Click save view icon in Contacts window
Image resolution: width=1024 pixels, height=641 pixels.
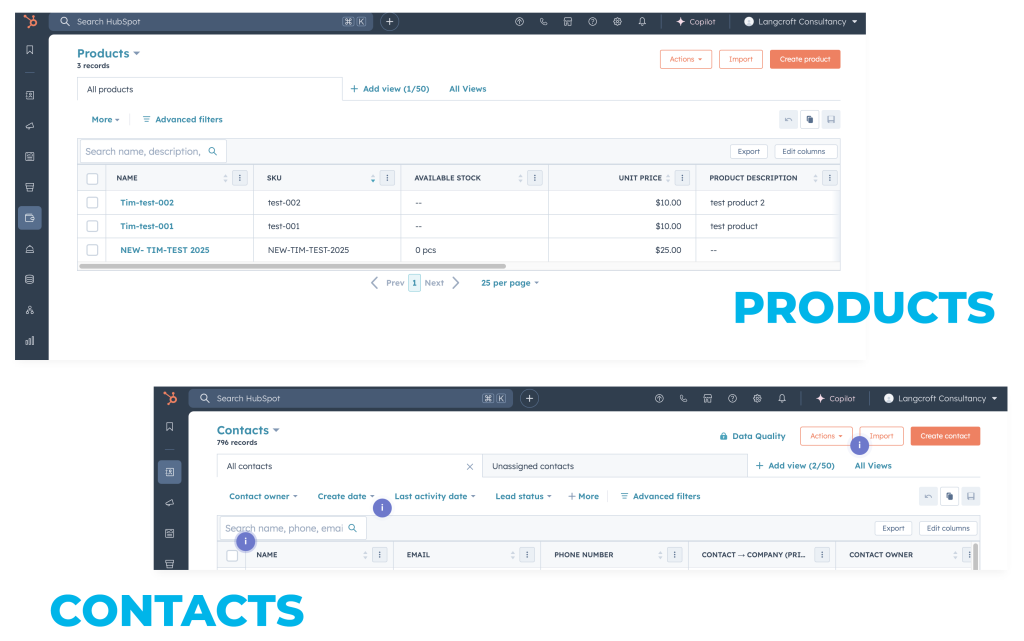tap(971, 496)
